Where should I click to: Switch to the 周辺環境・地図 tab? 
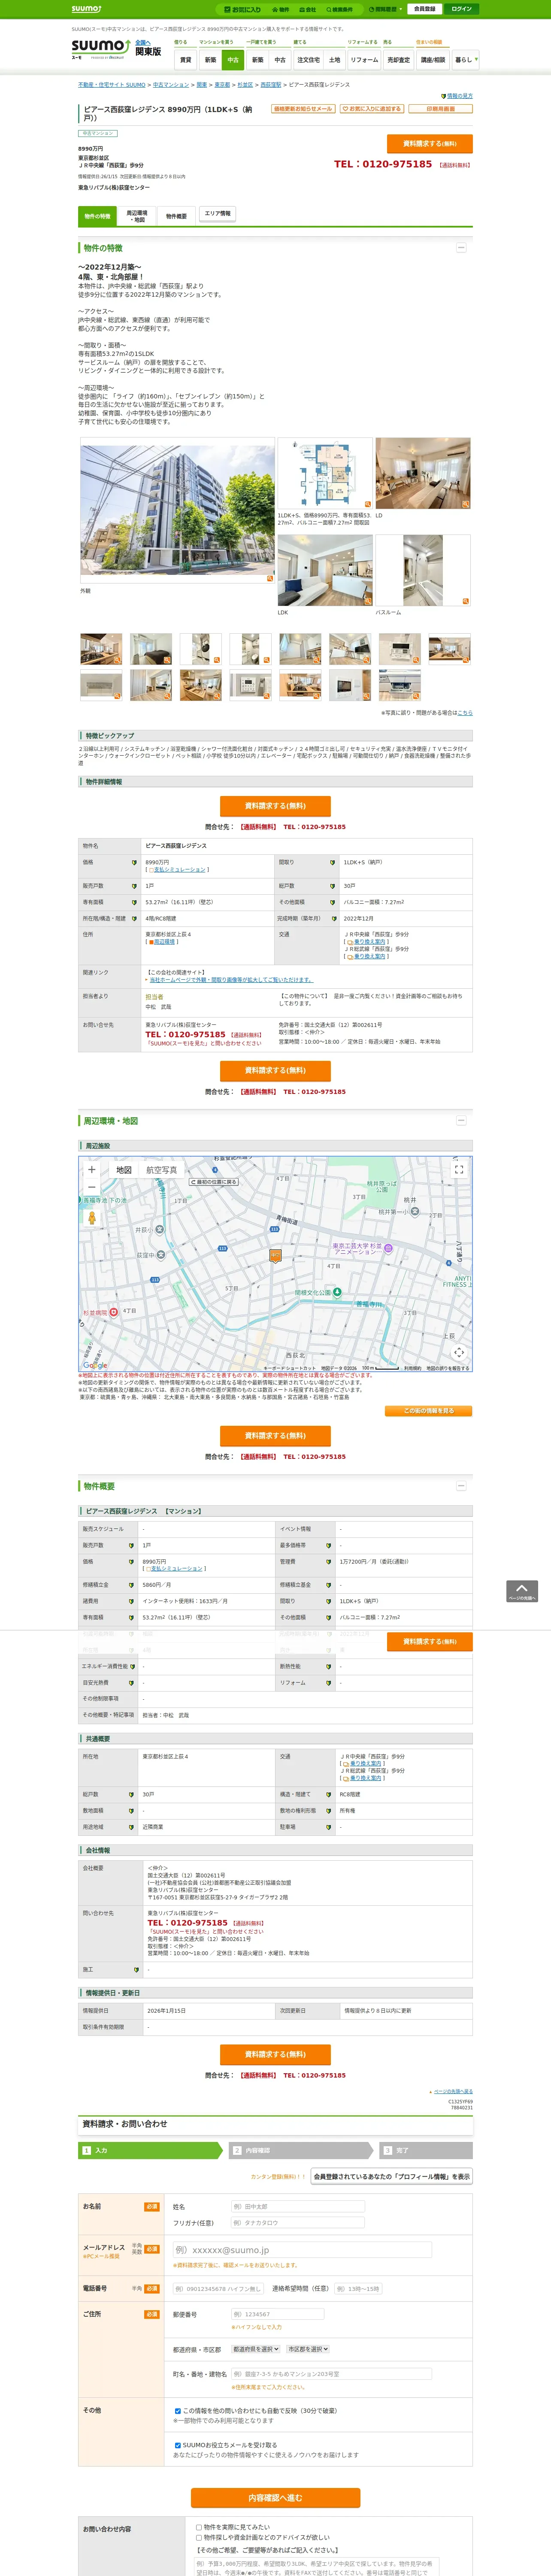137,215
